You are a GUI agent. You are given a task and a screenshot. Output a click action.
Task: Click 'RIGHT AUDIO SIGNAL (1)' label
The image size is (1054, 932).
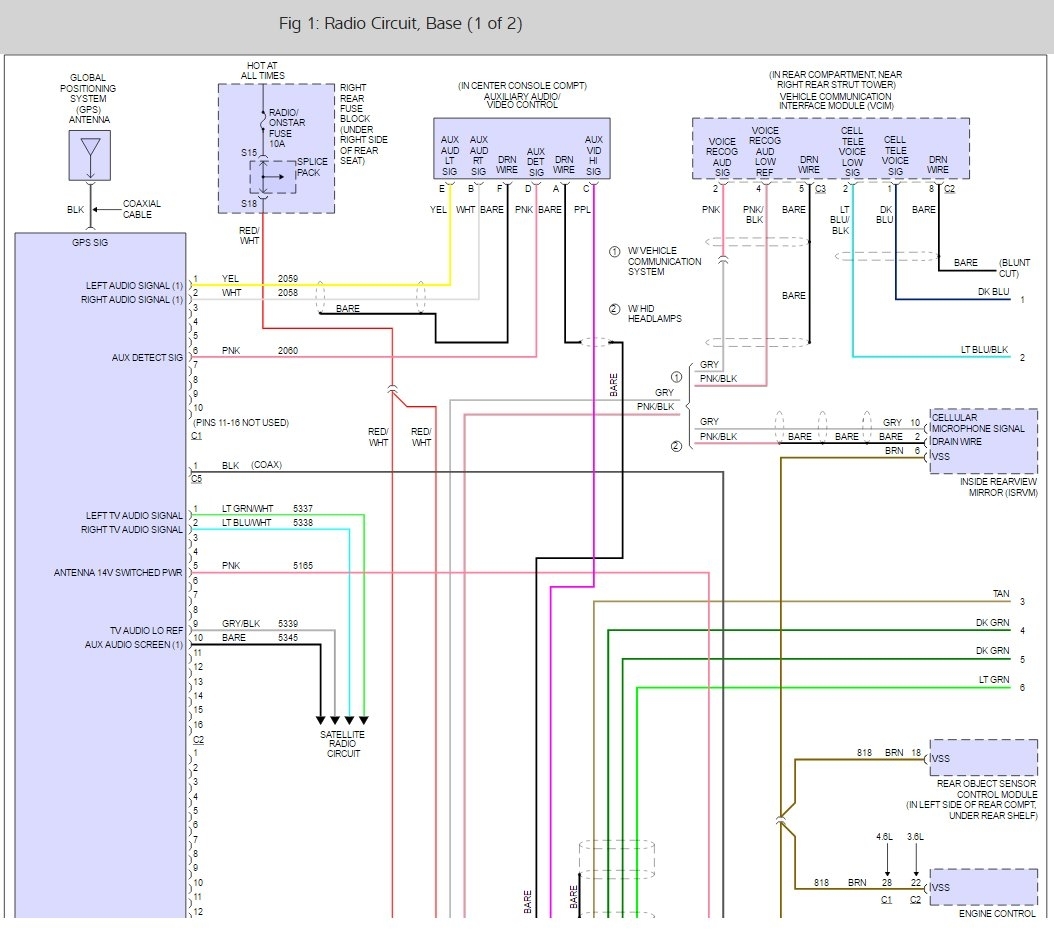coord(132,300)
